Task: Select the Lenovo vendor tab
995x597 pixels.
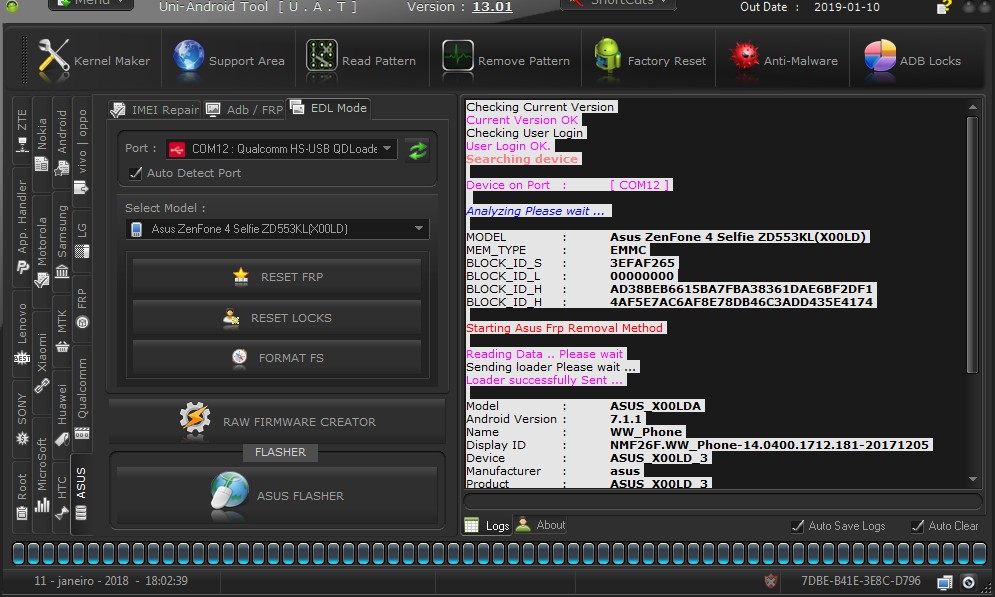Action: click(x=22, y=332)
